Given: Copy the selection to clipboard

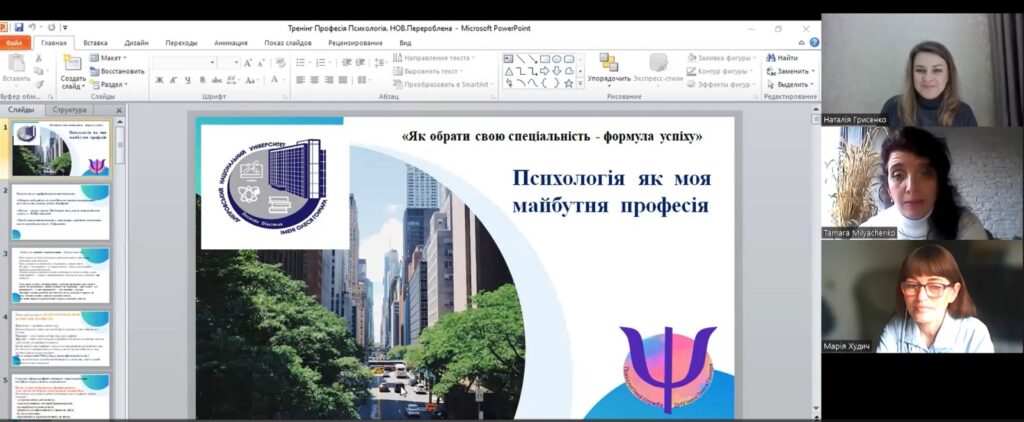Looking at the screenshot, I should coord(39,71).
